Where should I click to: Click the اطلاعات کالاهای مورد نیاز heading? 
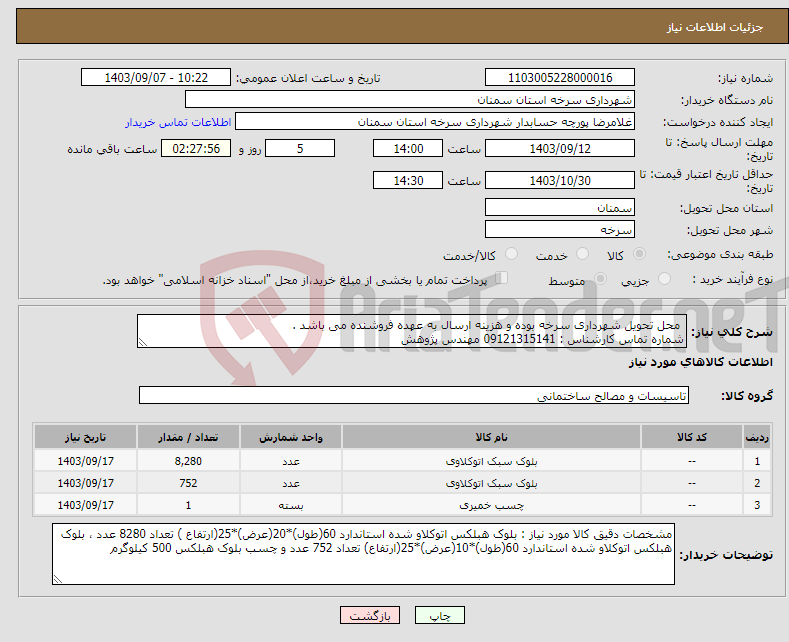tap(700, 362)
